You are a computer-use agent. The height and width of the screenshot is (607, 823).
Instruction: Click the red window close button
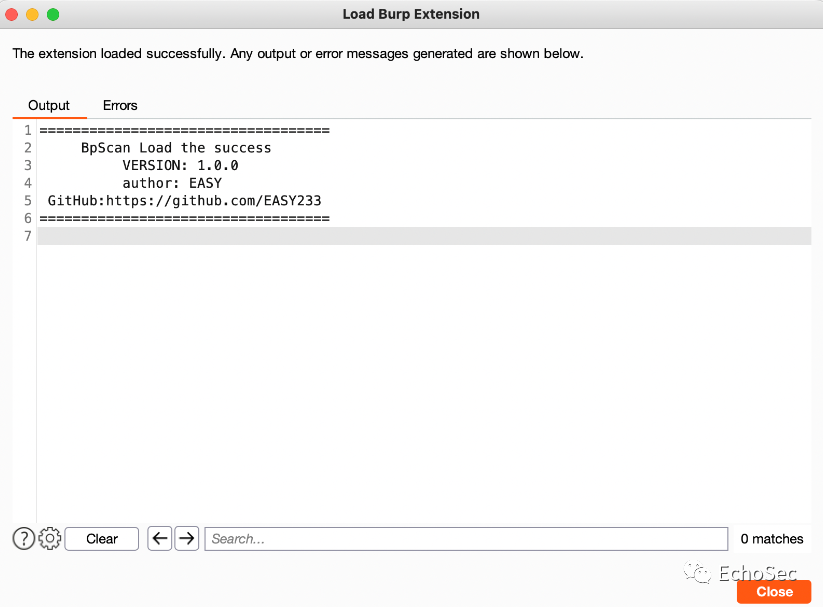pos(12,14)
